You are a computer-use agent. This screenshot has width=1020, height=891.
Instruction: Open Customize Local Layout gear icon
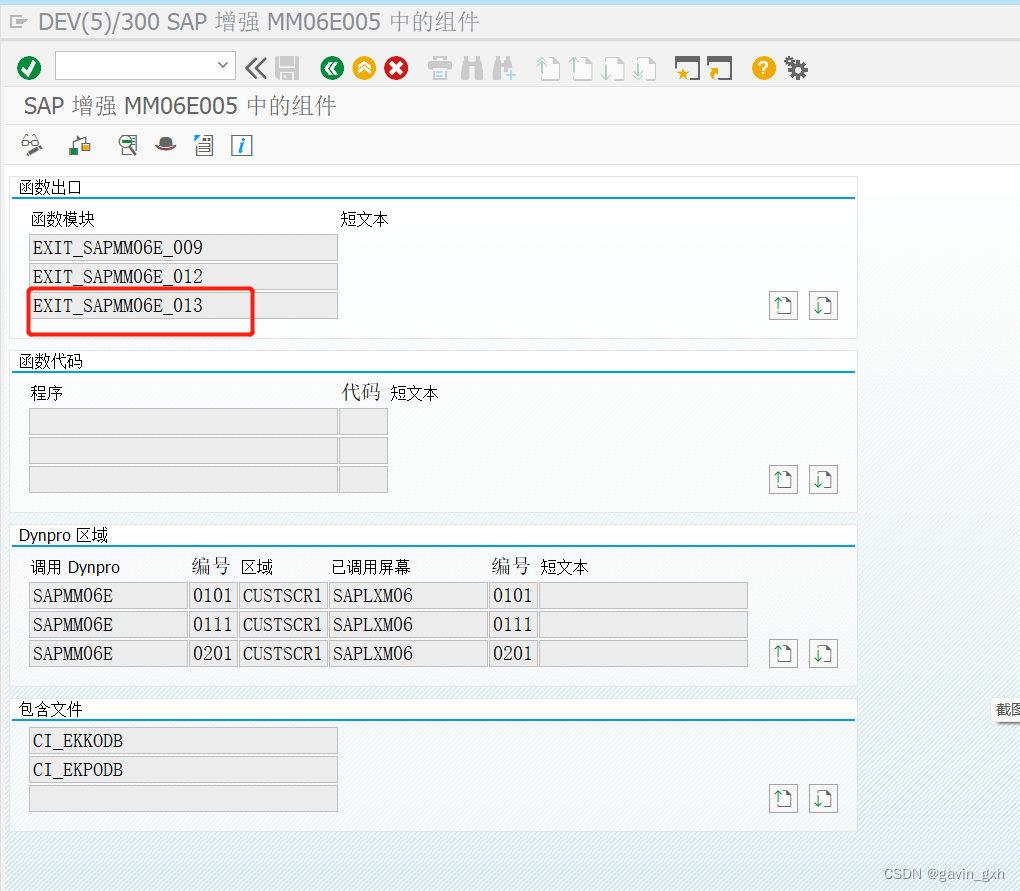[796, 68]
